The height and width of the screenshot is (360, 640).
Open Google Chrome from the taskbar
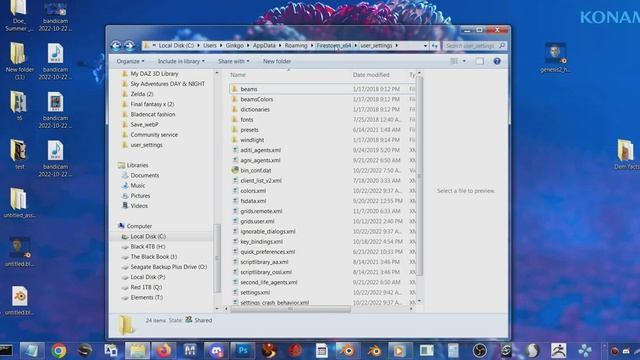coord(59,351)
